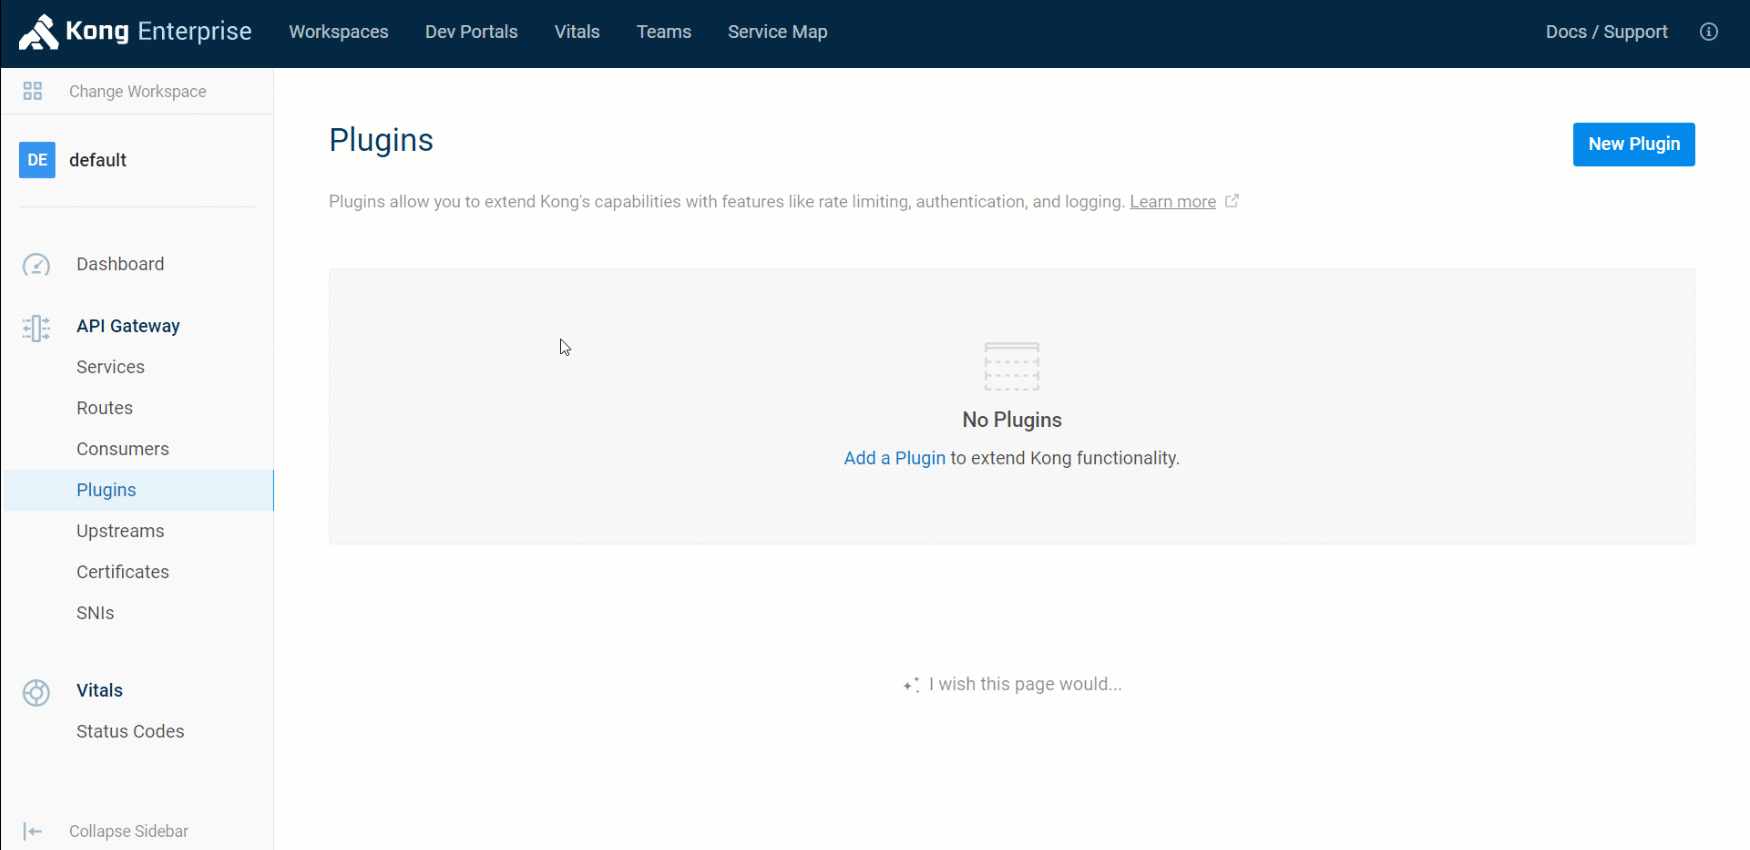Select Vitals section heading in sidebar
The image size is (1750, 850).
point(99,690)
